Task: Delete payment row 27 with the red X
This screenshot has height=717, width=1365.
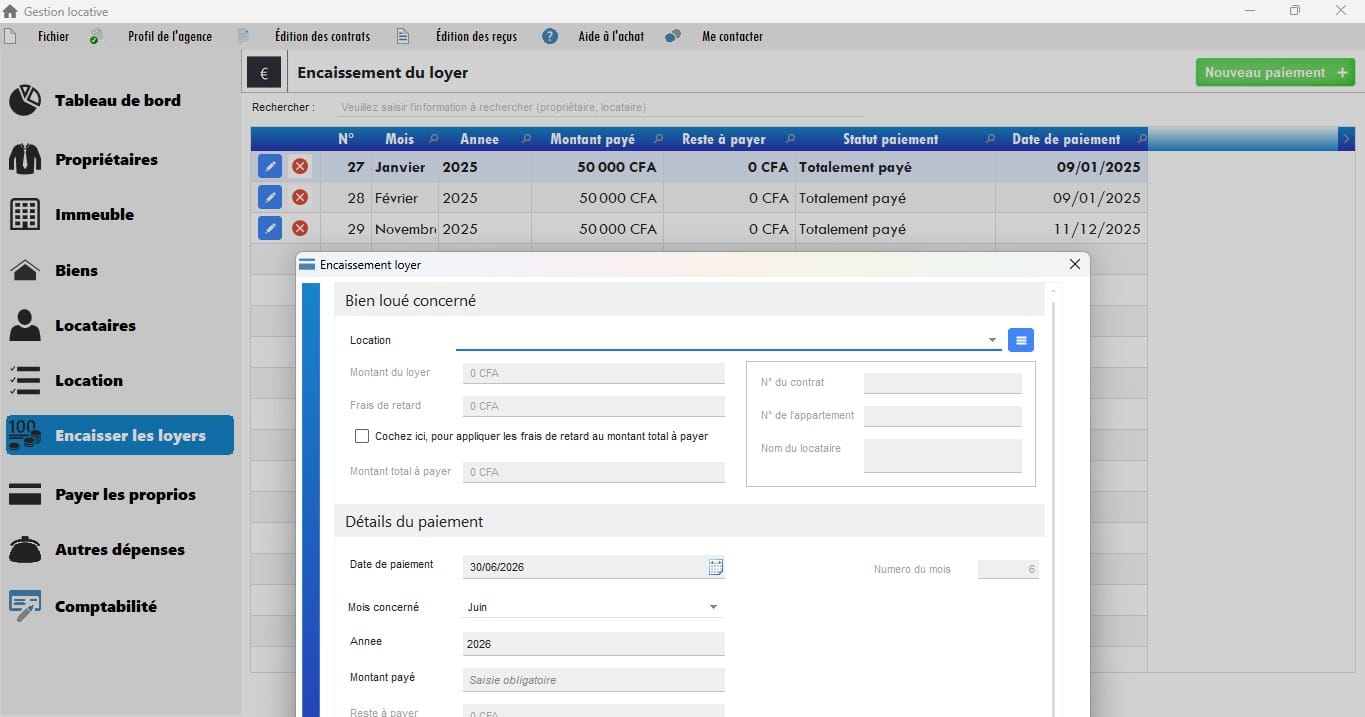Action: (299, 167)
